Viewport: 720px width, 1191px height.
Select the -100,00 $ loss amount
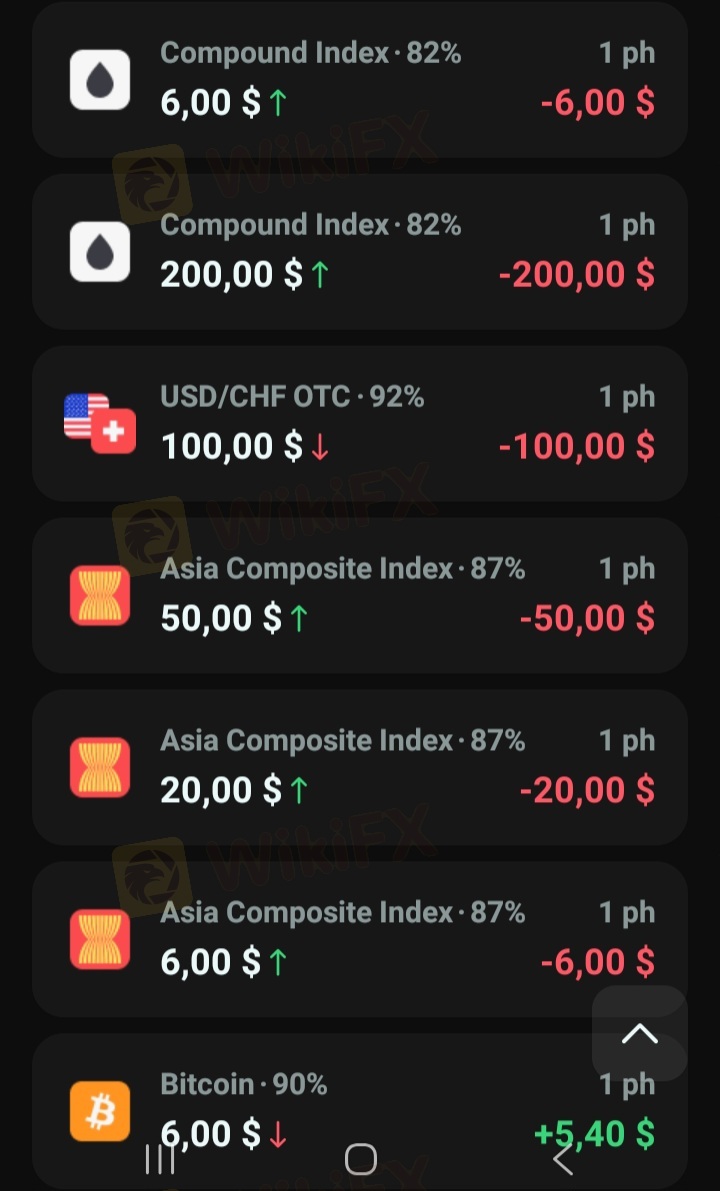[577, 446]
